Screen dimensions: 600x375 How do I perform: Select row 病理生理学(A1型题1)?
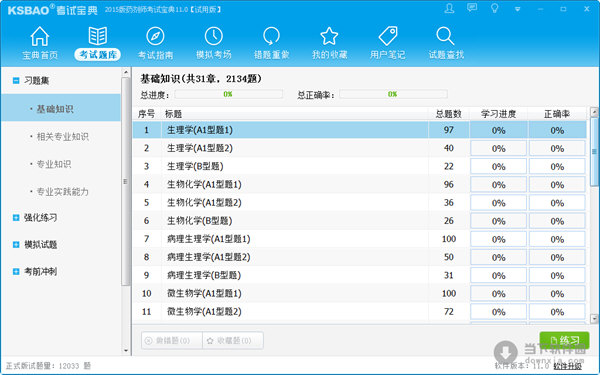(x=359, y=239)
